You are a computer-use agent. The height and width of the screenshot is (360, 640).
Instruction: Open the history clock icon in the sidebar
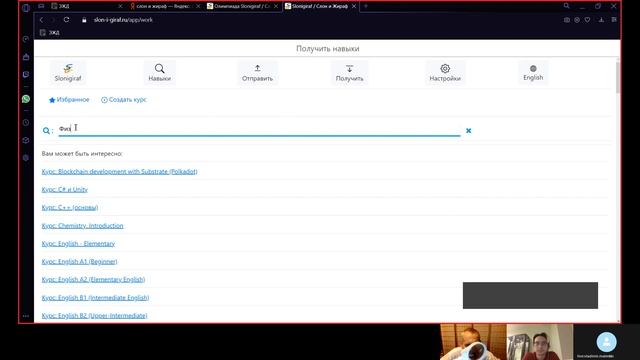pyautogui.click(x=26, y=122)
